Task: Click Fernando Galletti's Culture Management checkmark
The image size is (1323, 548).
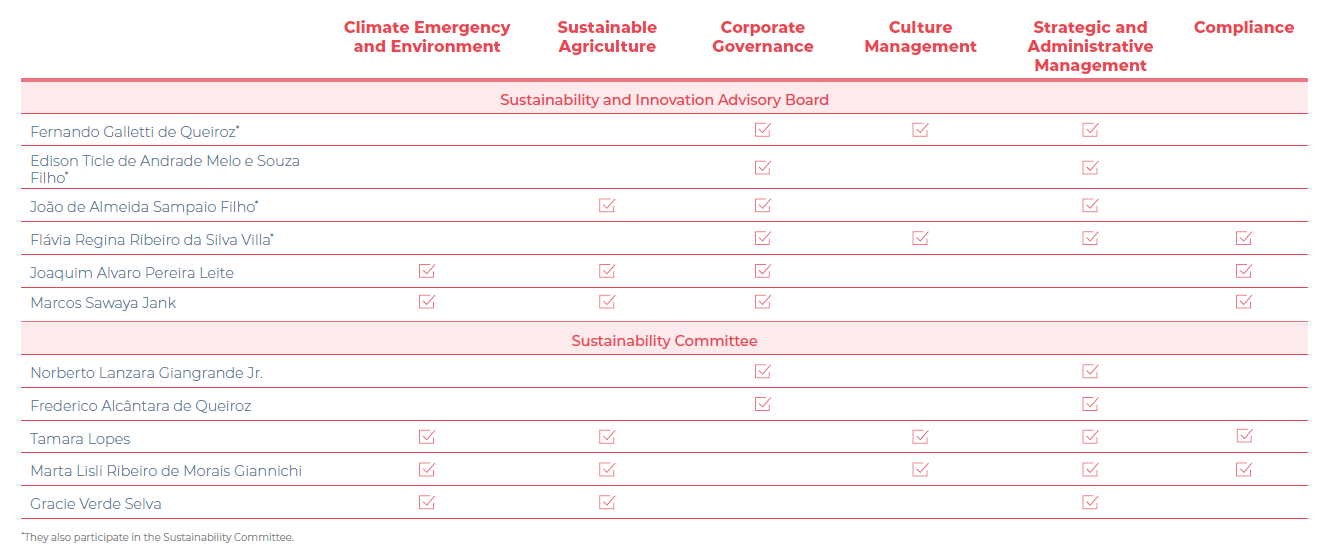Action: tap(920, 130)
